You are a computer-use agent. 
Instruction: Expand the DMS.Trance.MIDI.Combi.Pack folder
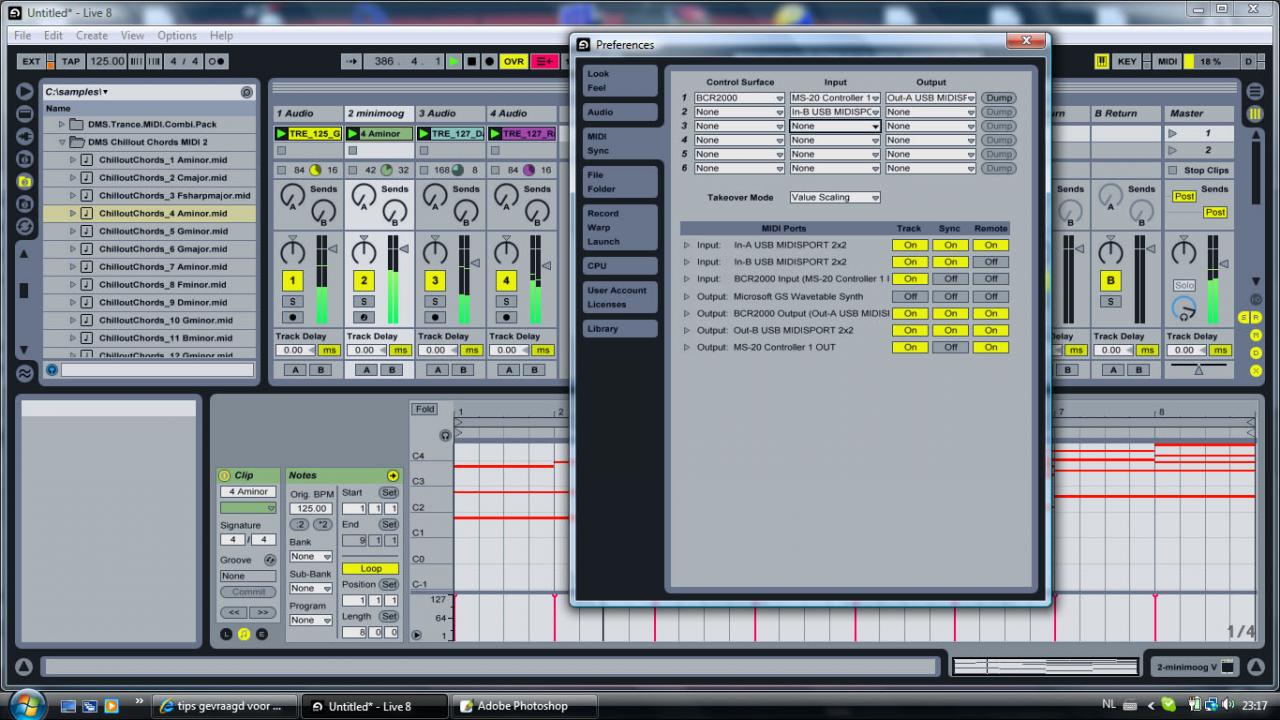coord(62,125)
